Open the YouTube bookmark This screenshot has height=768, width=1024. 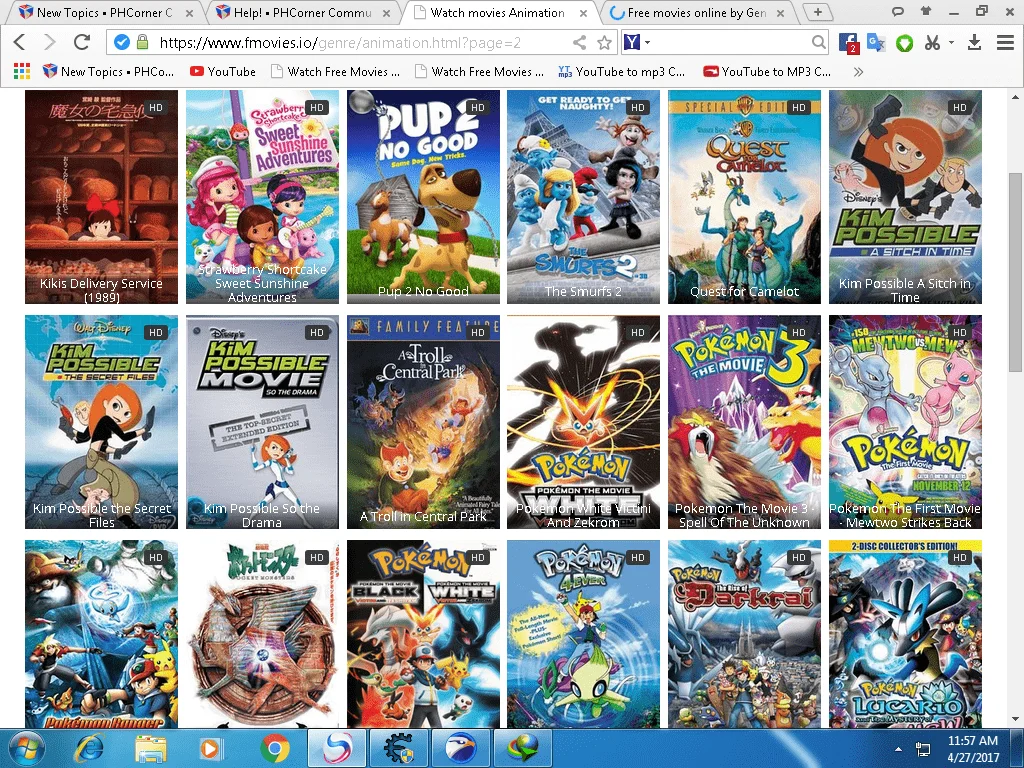[x=223, y=71]
